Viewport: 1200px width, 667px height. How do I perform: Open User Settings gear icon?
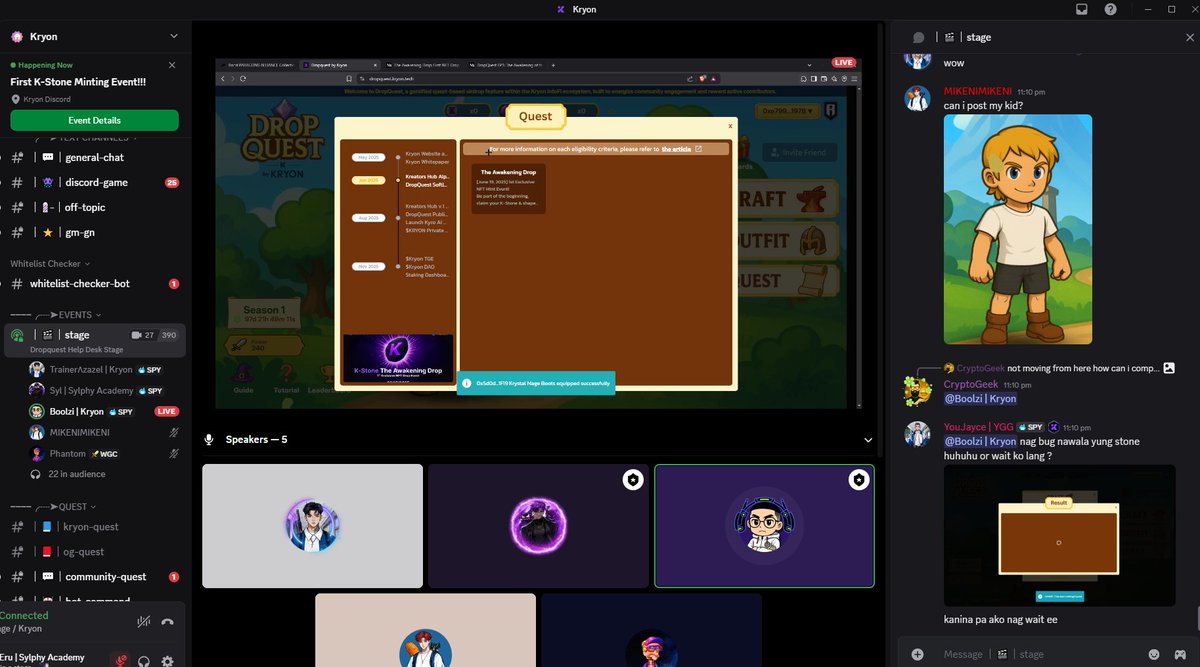coord(167,660)
